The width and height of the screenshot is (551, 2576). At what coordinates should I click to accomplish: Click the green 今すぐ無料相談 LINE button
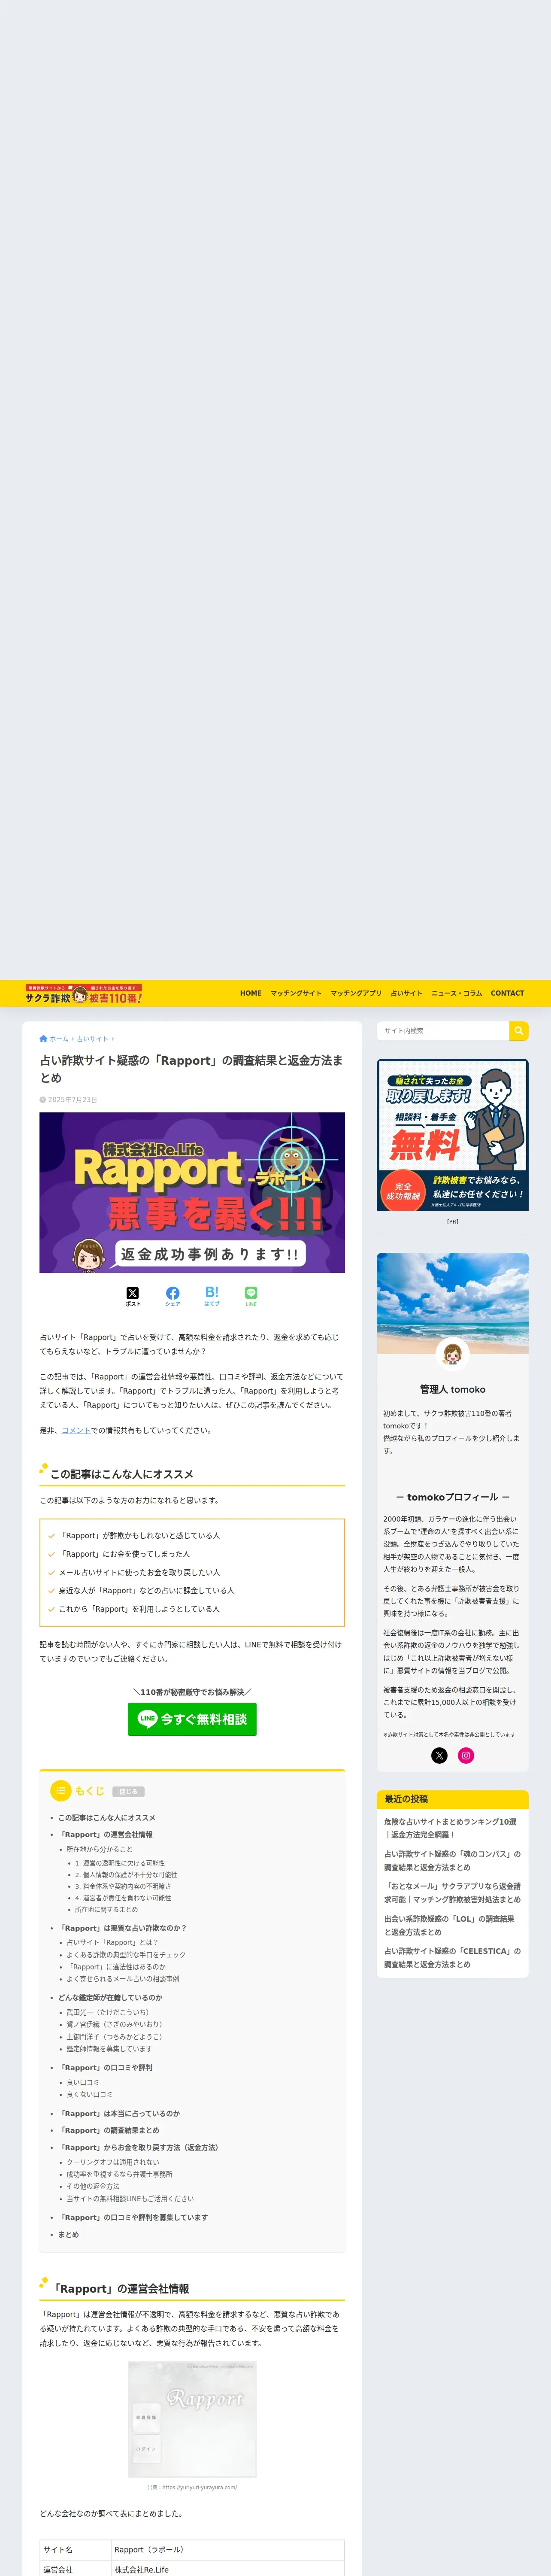[x=192, y=1719]
